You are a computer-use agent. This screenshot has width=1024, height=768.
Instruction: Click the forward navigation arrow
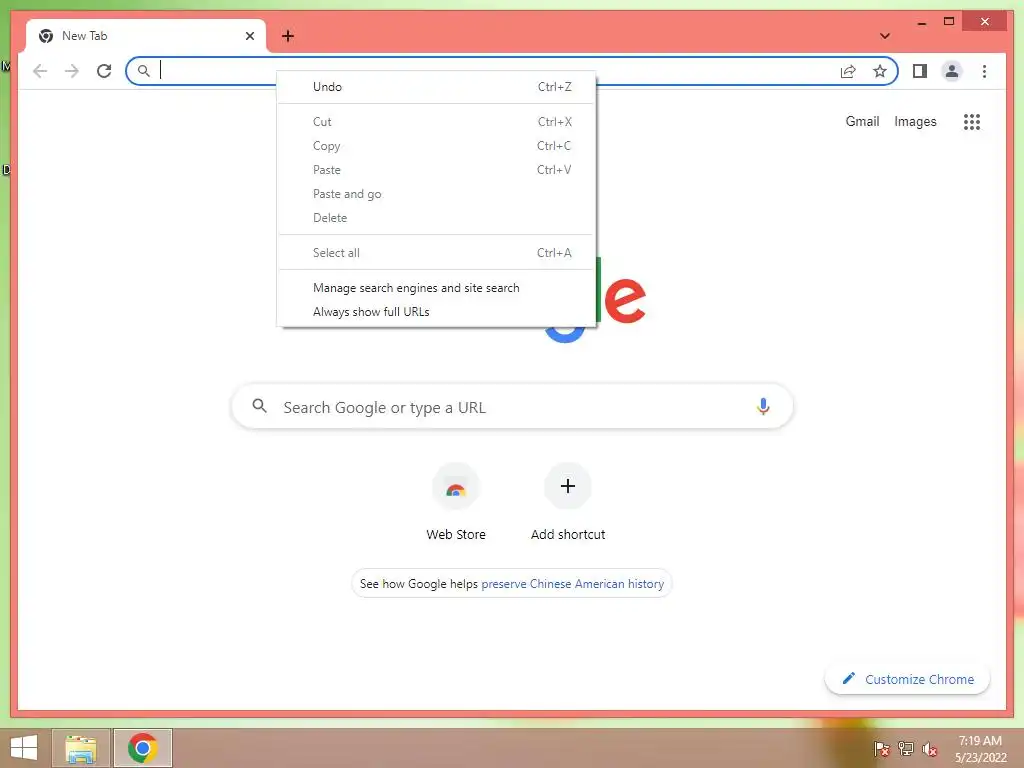point(72,71)
